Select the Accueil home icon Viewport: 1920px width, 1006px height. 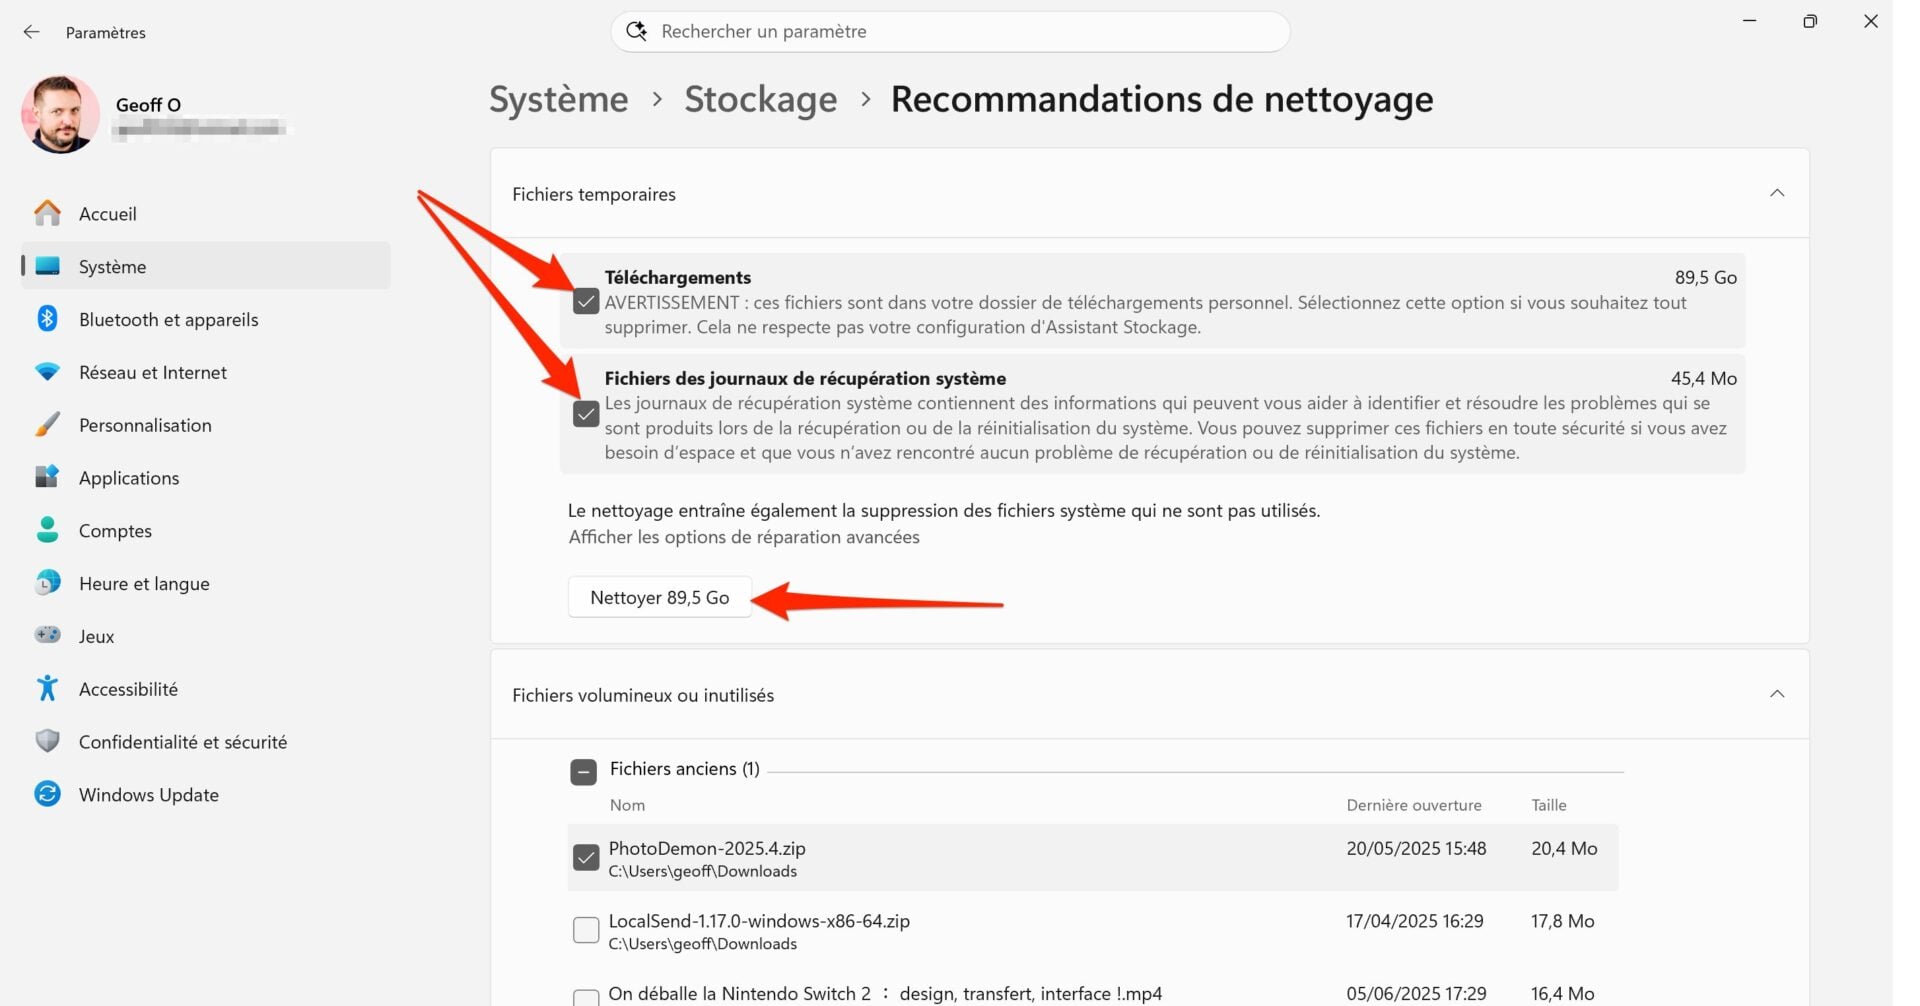pyautogui.click(x=47, y=213)
